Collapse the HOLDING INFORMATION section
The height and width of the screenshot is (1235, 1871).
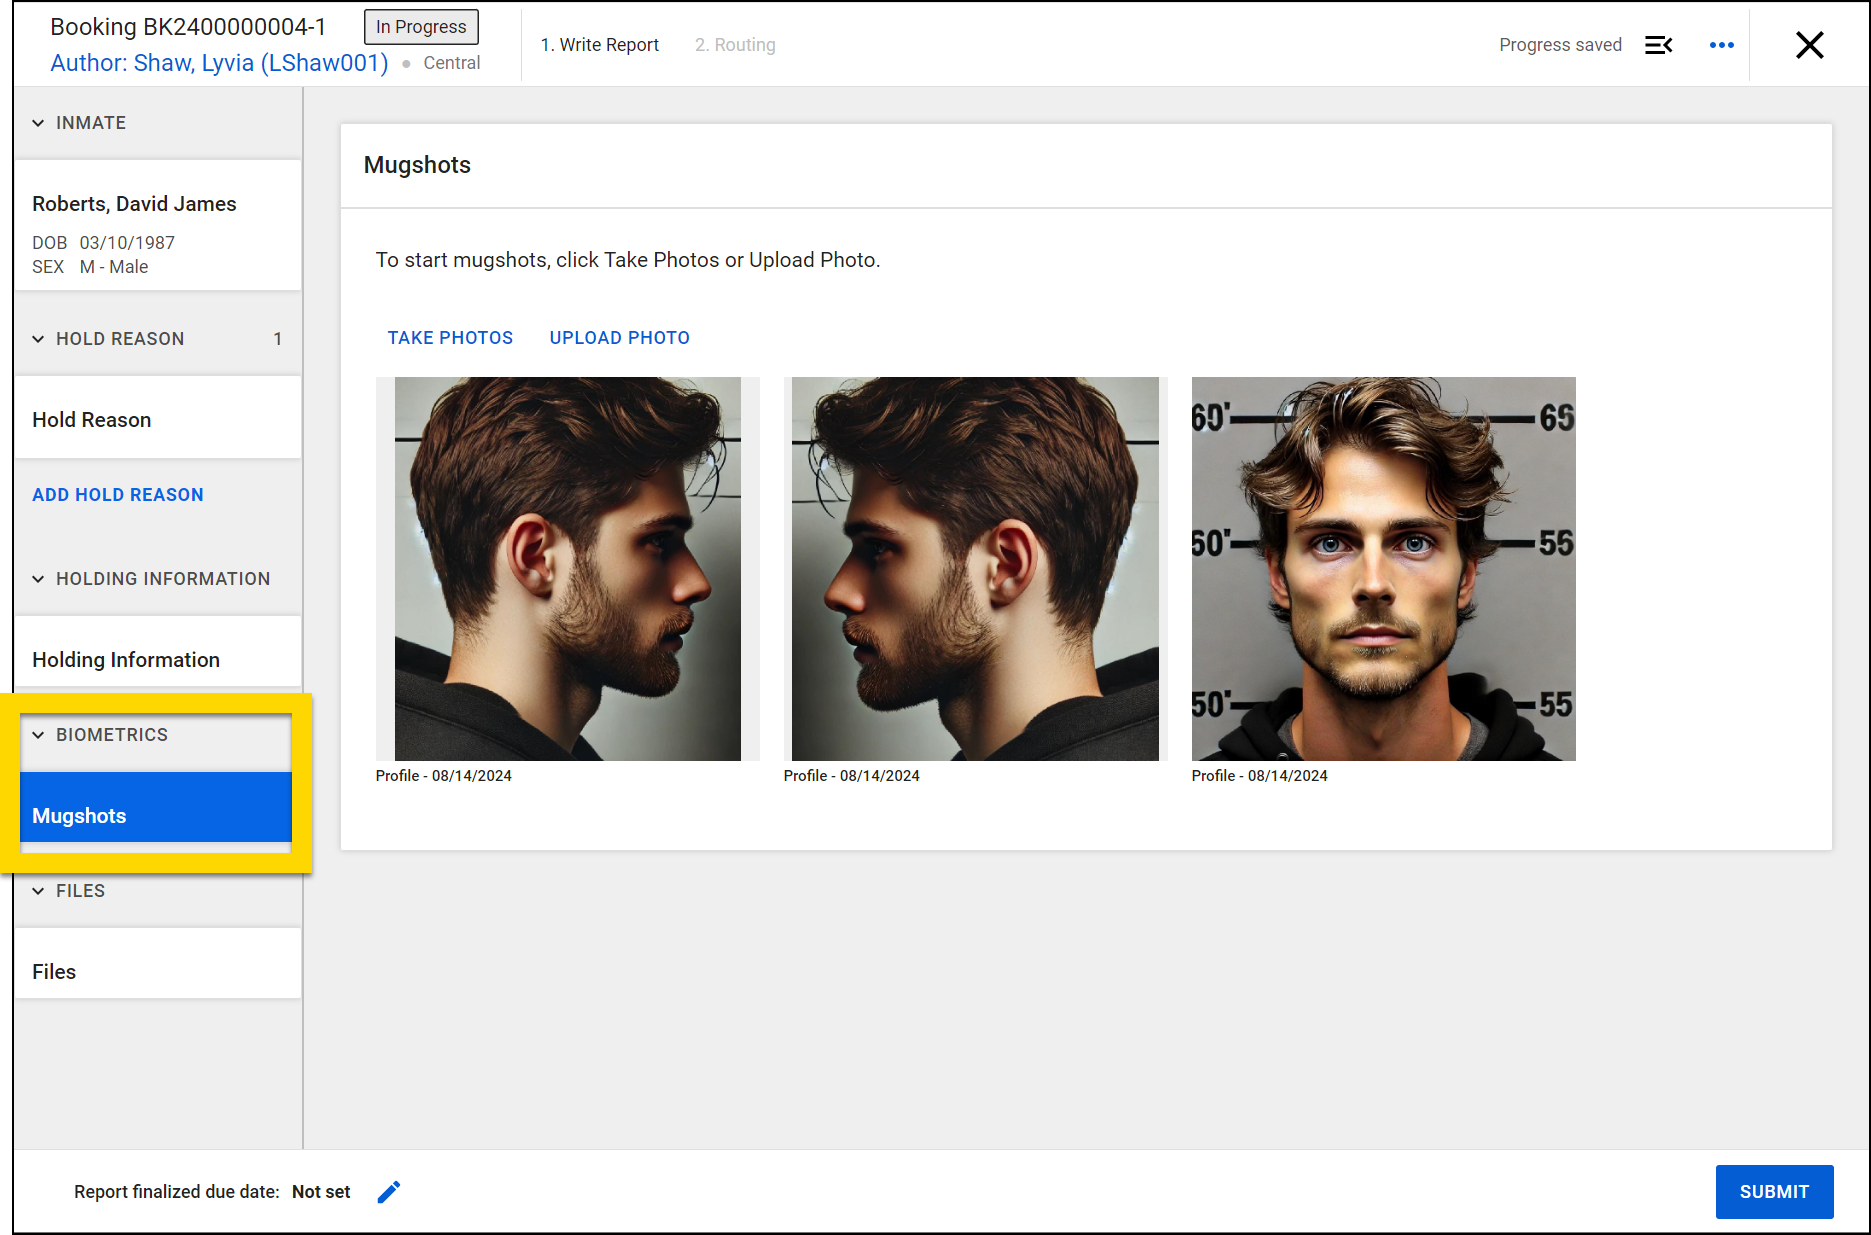38,579
